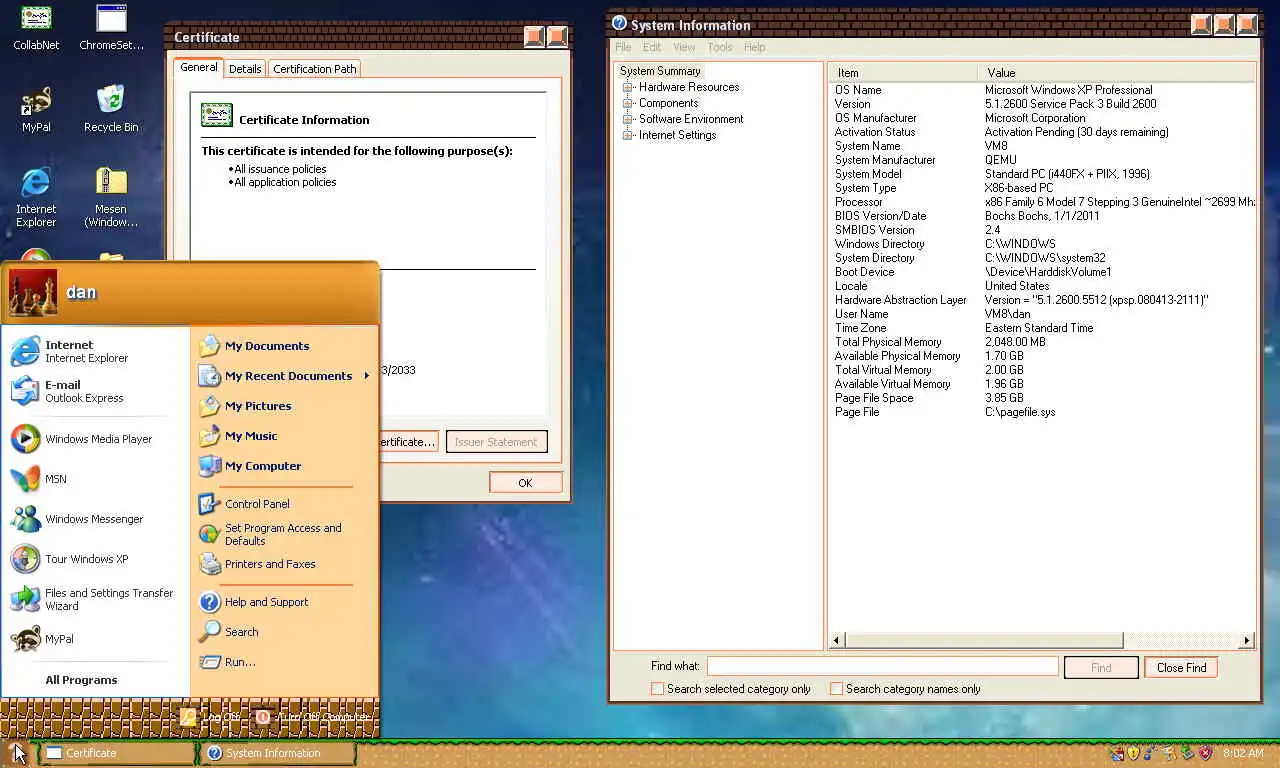Switch to the Details tab in Certificate
The height and width of the screenshot is (768, 1280).
pos(245,69)
